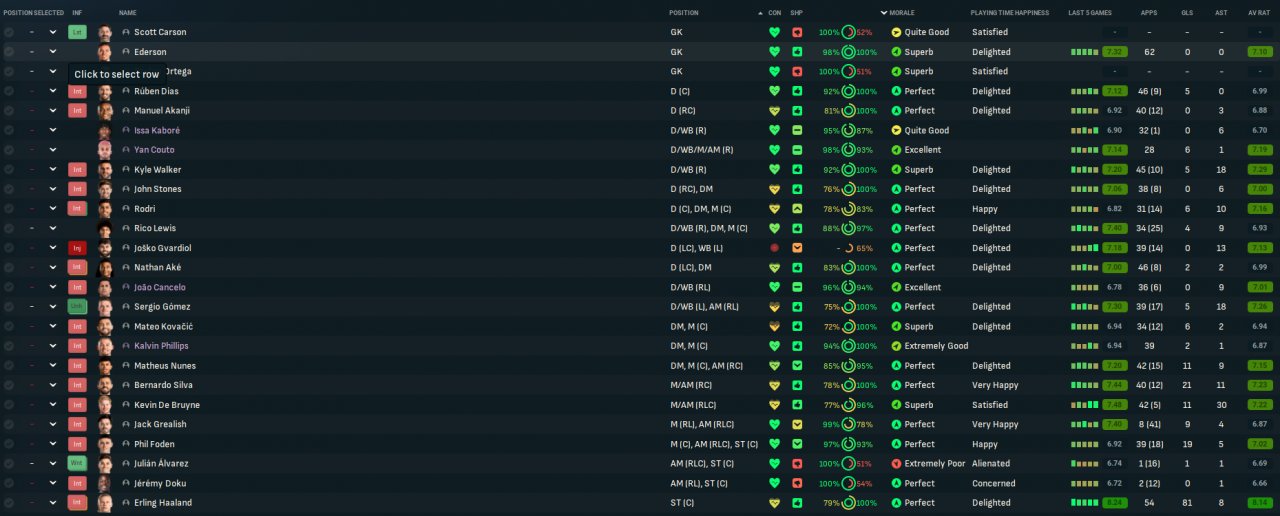1280x516 pixels.
Task: Tick the selection circle for Rúben Dias
Action: pos(9,91)
